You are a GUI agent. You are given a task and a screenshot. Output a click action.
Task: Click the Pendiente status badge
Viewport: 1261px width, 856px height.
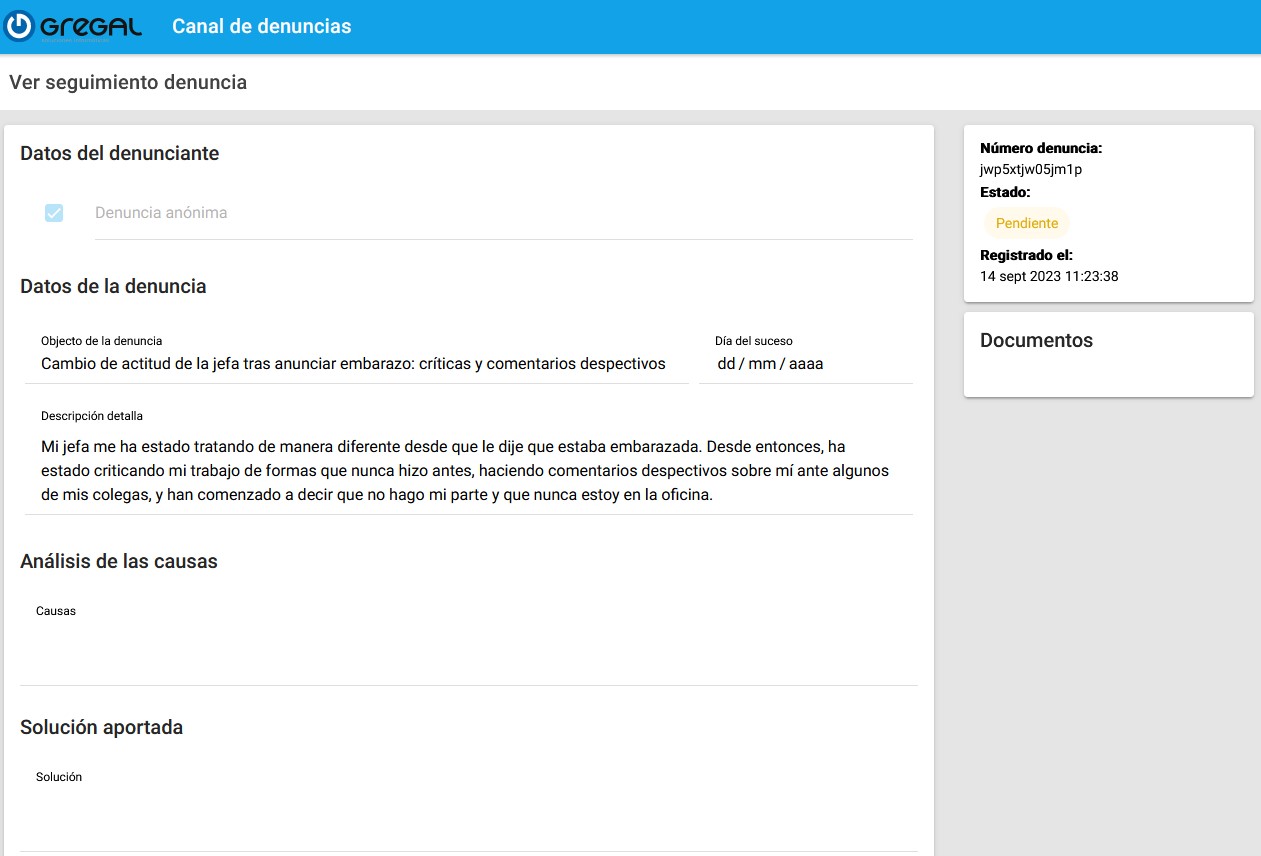pos(1026,223)
